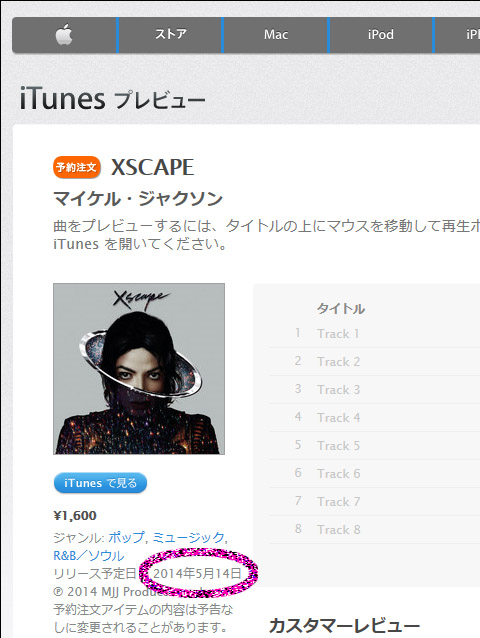Viewport: 480px width, 638px height.
Task: Click the タイトル column header
Action: [x=341, y=309]
